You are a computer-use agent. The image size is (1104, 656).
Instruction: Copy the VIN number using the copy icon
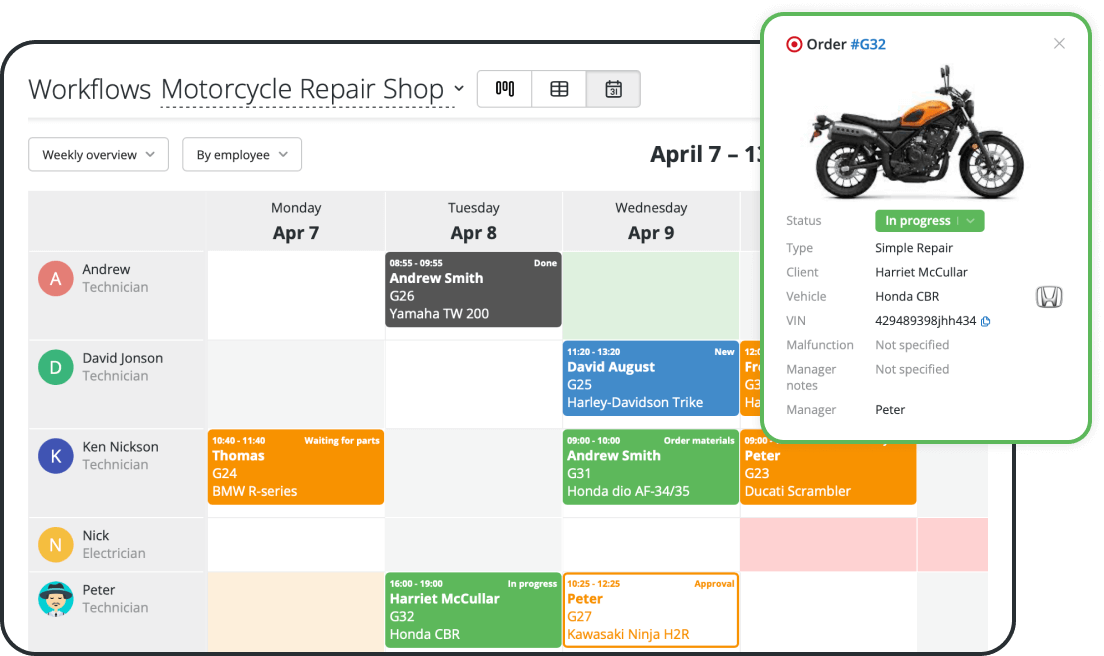click(984, 320)
